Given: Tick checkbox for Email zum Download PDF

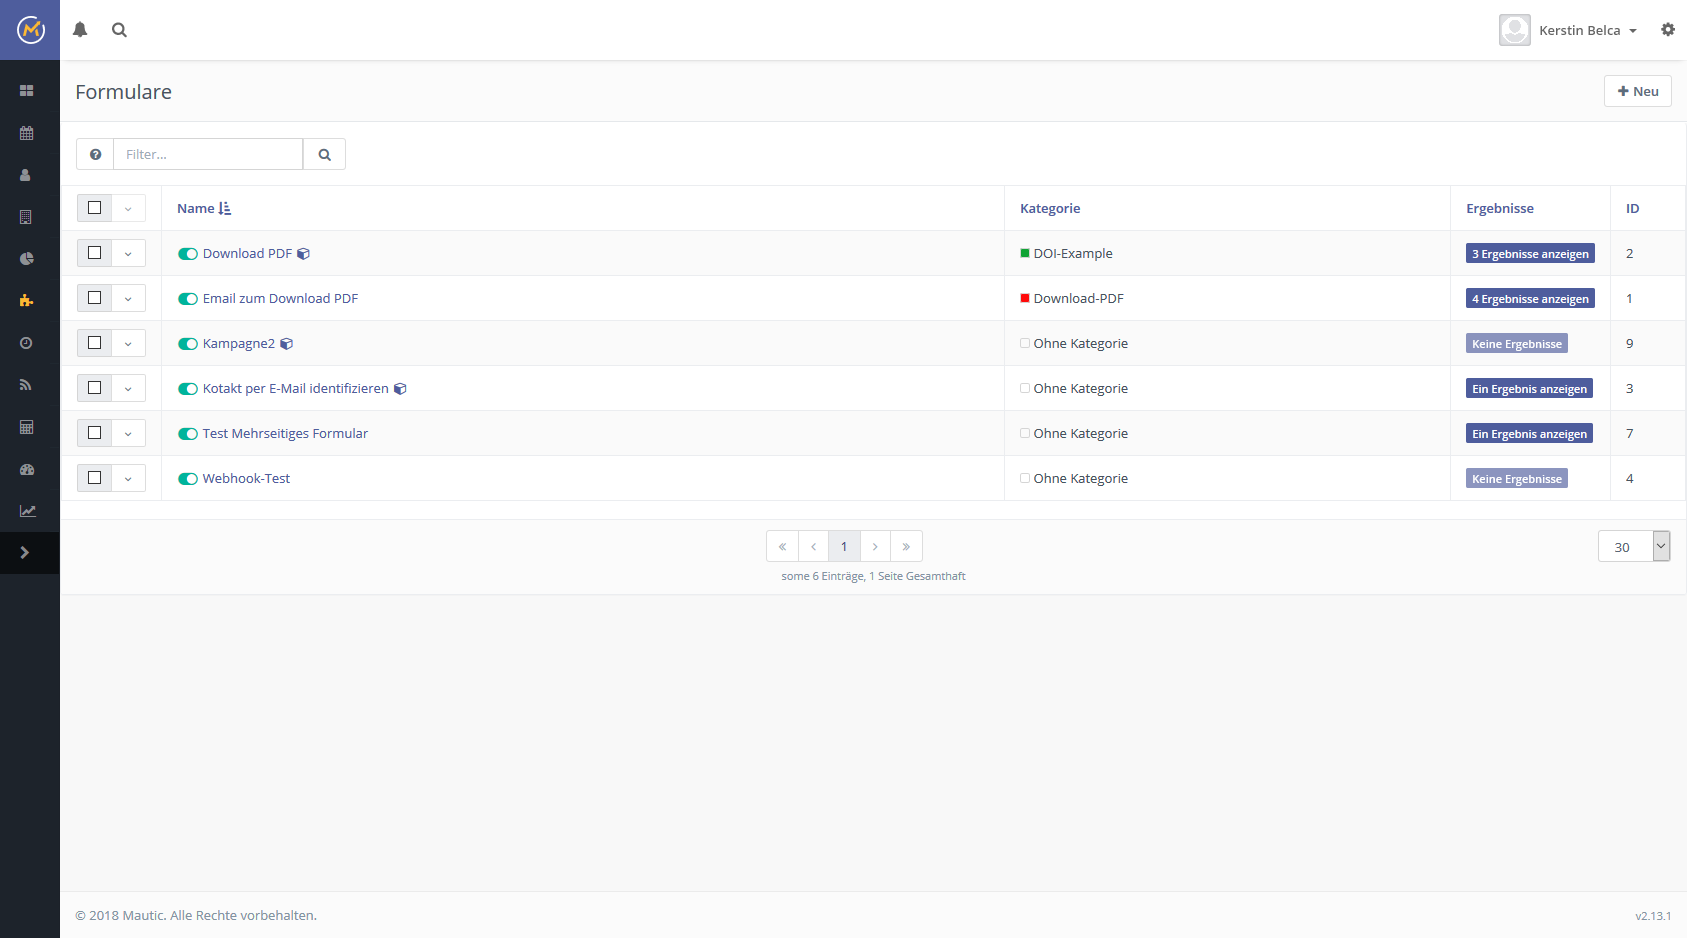Looking at the screenshot, I should [x=94, y=298].
